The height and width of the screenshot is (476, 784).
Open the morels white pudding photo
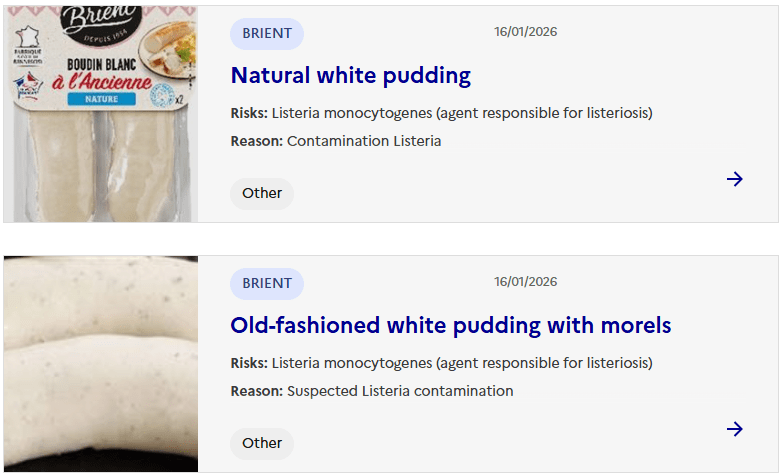coord(100,364)
